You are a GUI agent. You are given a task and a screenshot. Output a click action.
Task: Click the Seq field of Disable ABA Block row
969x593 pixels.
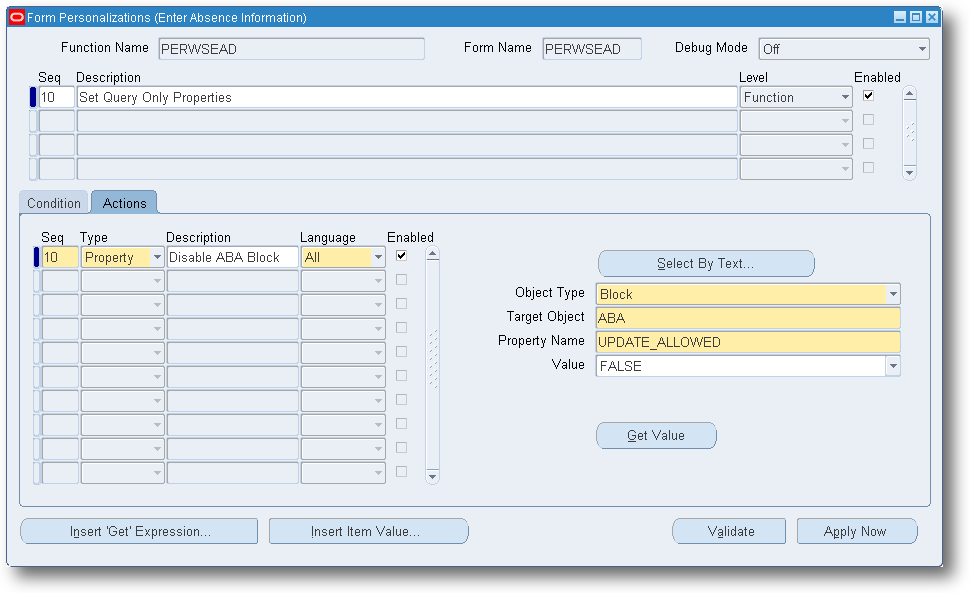pyautogui.click(x=60, y=257)
